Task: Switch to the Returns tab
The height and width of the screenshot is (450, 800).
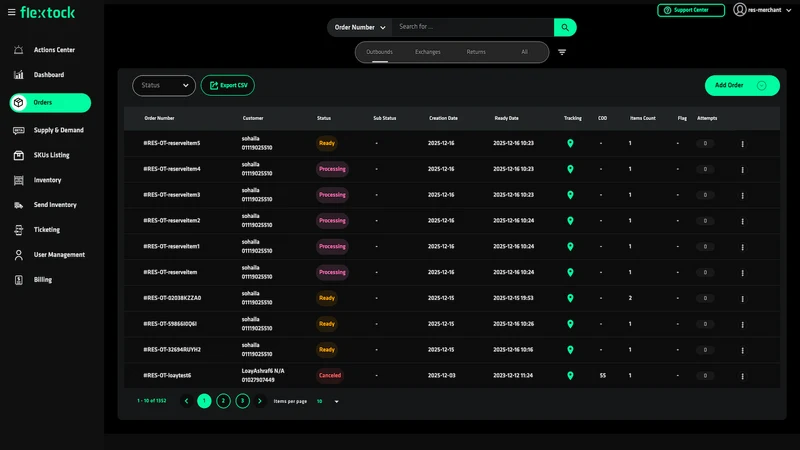Action: (x=476, y=52)
